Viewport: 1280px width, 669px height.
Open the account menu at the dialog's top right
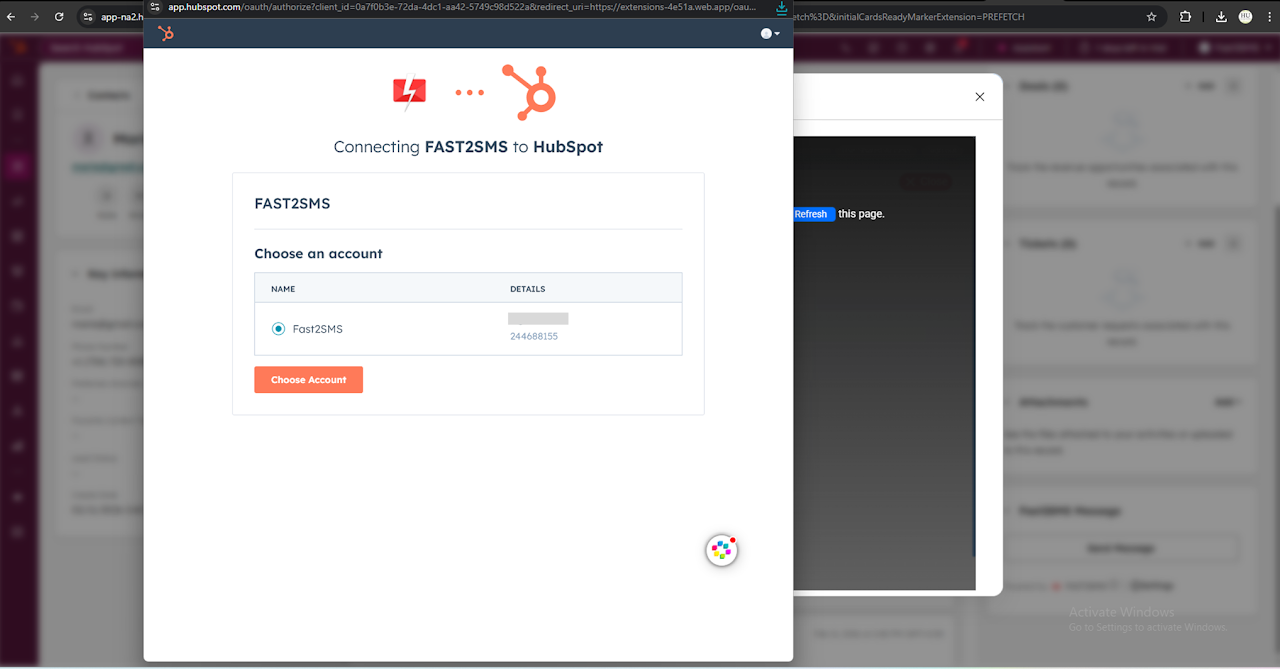[768, 33]
